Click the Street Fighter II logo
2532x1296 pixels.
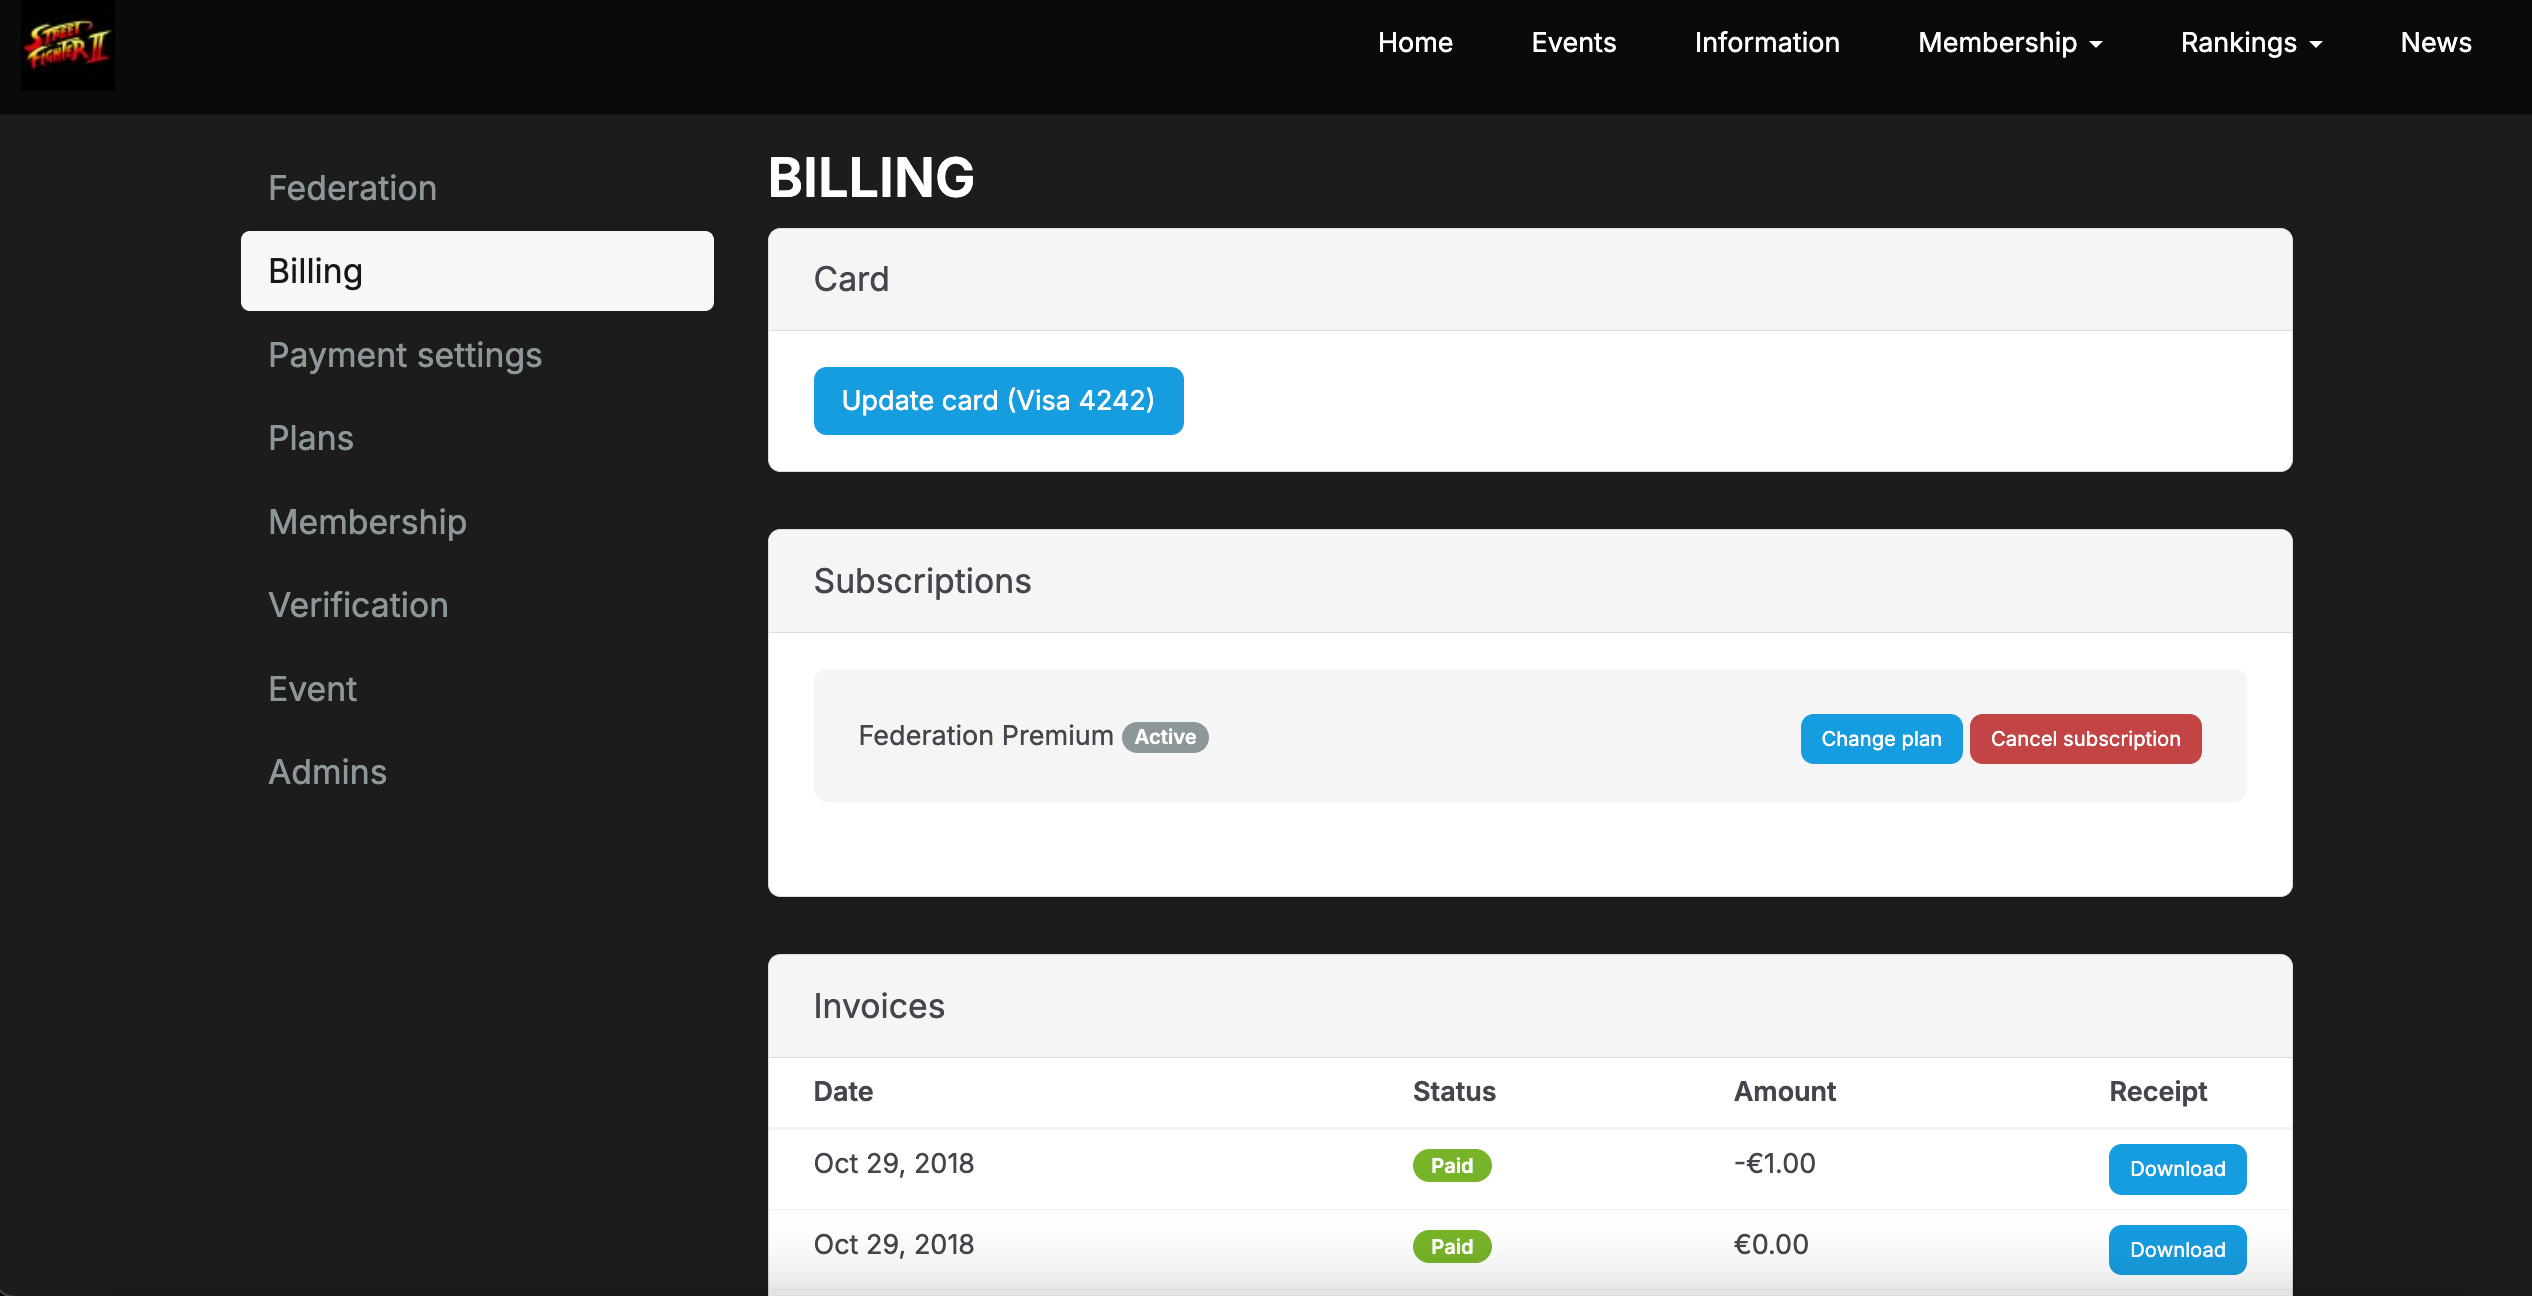click(x=68, y=46)
